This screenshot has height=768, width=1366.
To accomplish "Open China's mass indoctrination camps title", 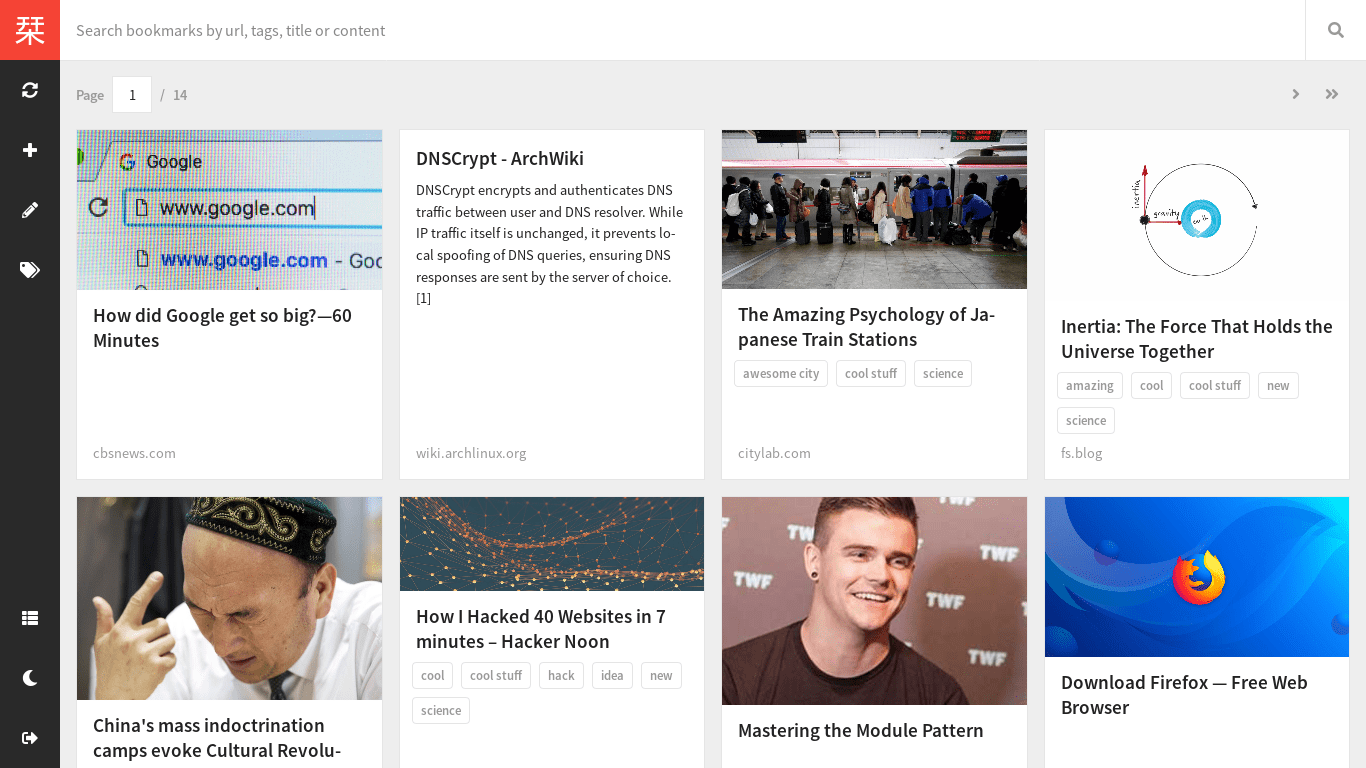I will [x=217, y=738].
